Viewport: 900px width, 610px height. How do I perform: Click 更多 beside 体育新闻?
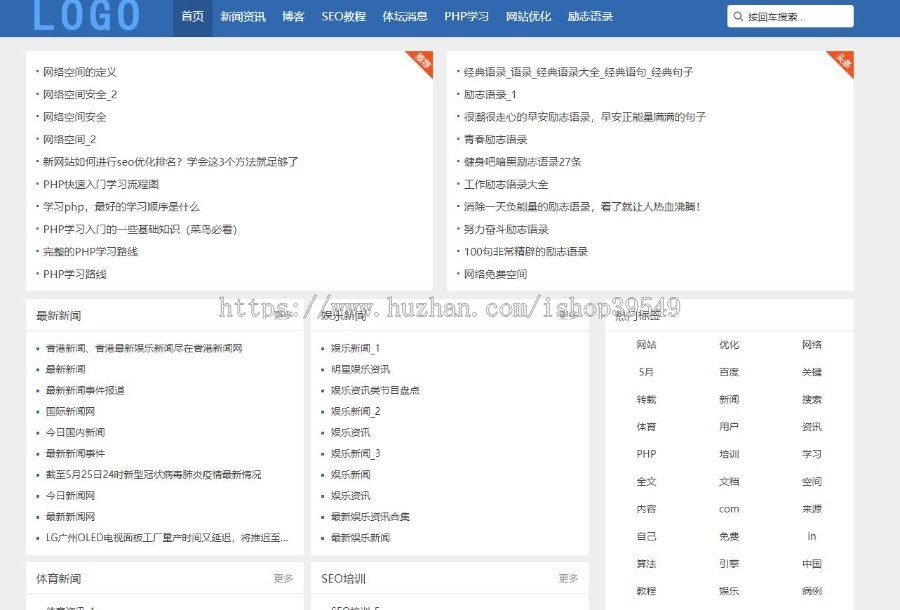(x=283, y=578)
